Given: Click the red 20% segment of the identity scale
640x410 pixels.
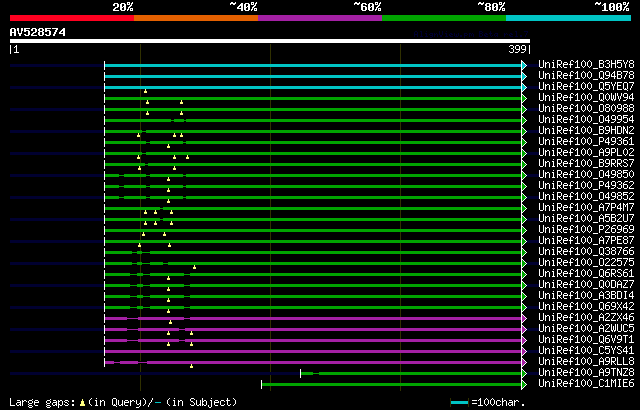Looking at the screenshot, I should [72, 18].
